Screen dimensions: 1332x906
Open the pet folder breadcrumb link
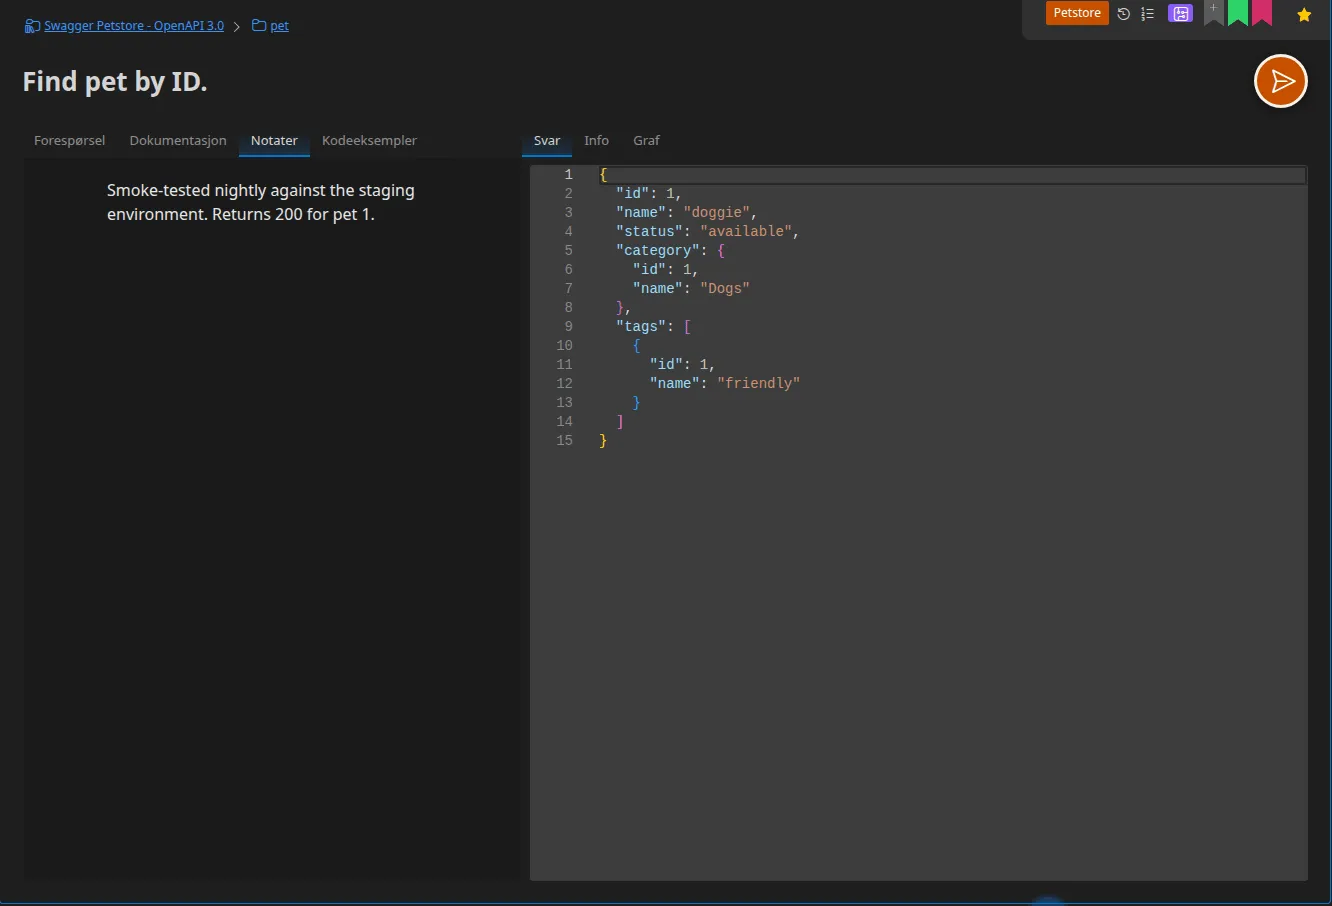279,26
